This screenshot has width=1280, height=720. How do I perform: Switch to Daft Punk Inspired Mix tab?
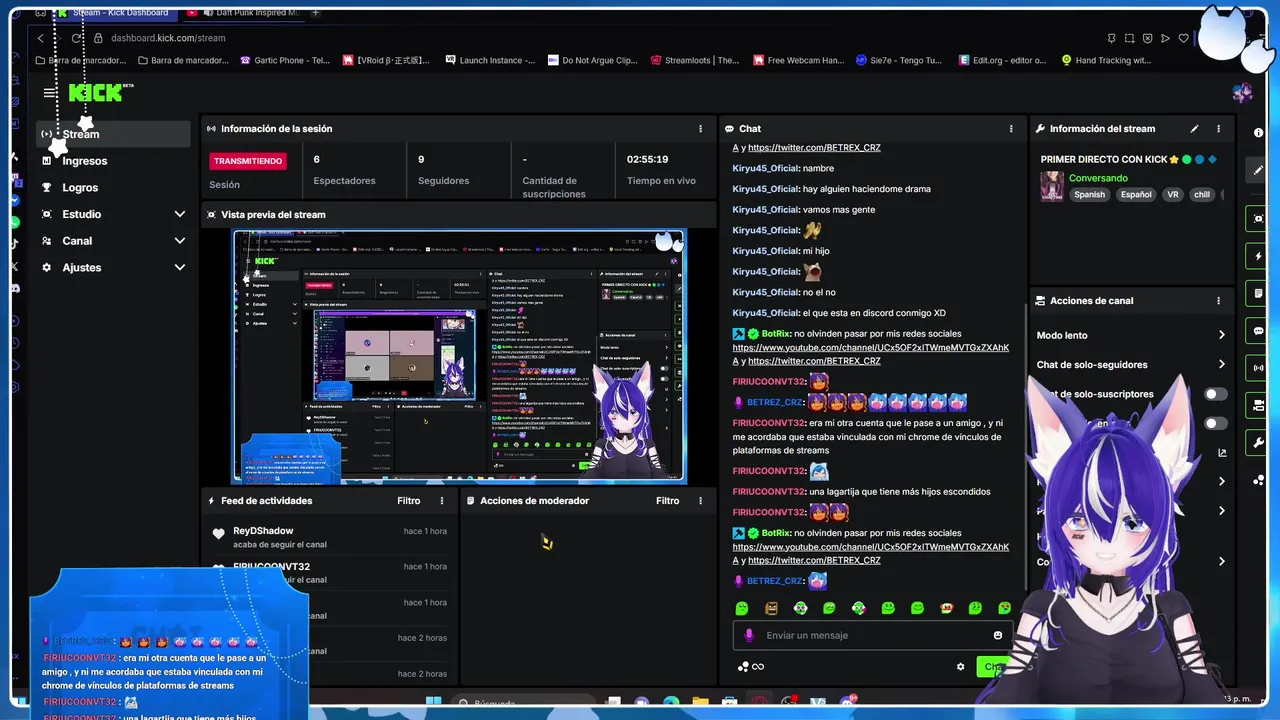coord(242,13)
